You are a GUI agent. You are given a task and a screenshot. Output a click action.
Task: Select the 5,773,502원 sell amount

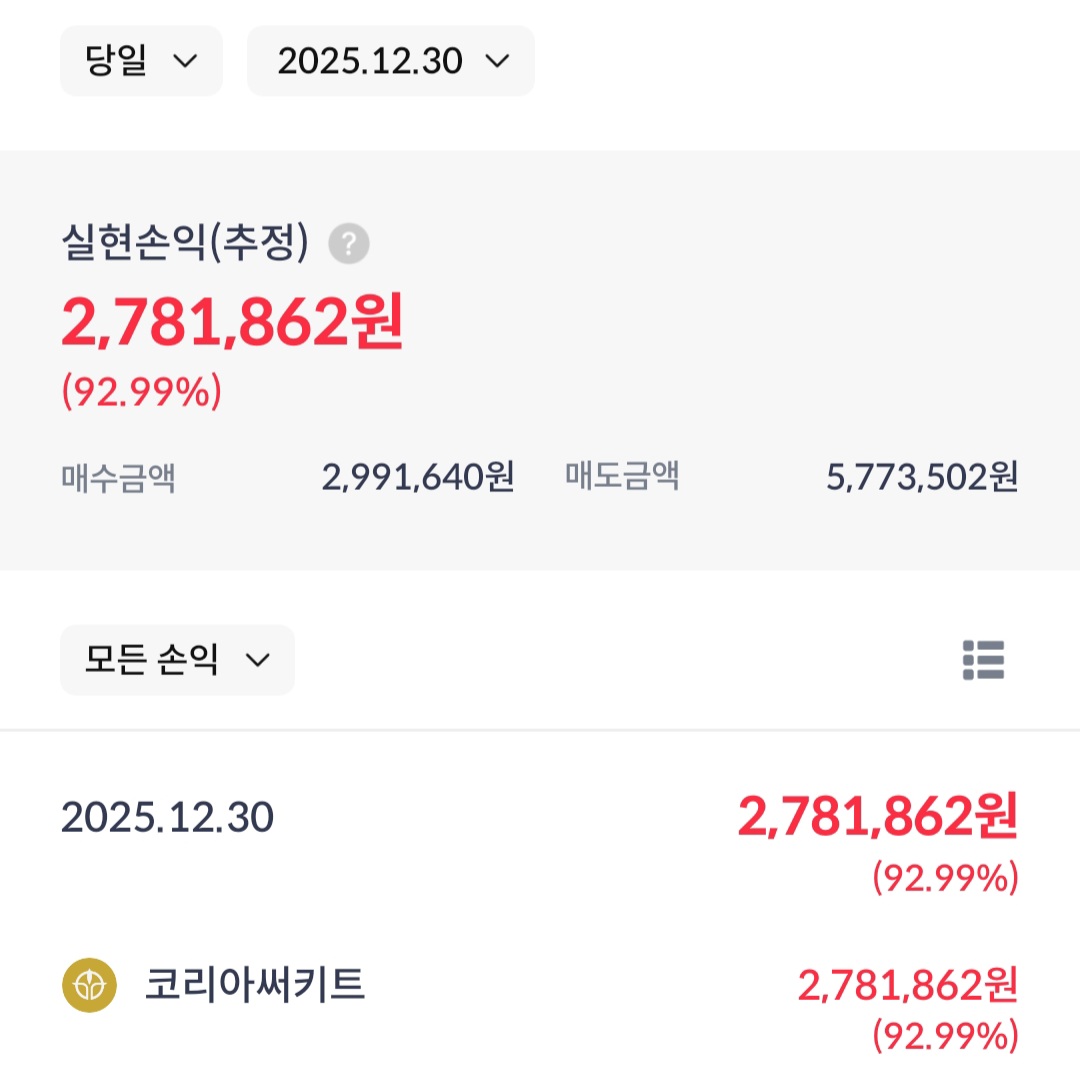[922, 477]
